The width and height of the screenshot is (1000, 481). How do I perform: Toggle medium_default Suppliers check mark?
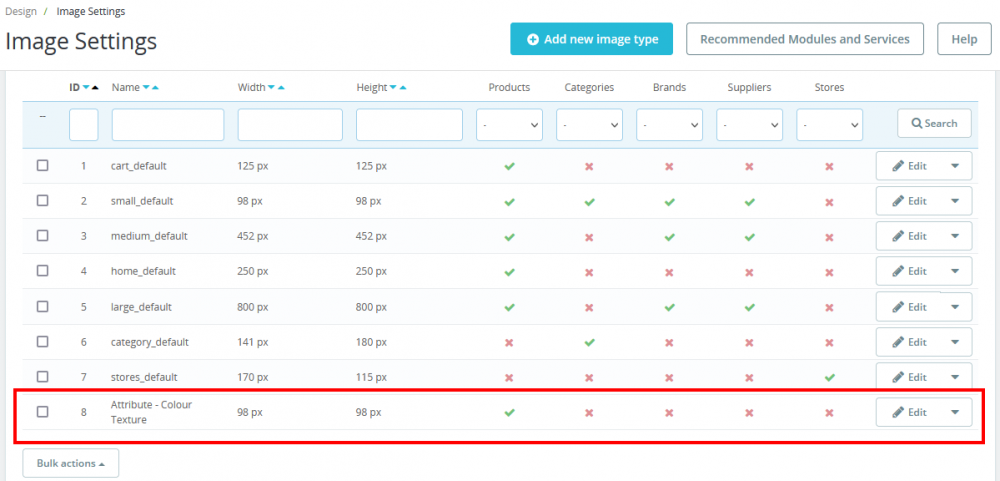(x=749, y=237)
